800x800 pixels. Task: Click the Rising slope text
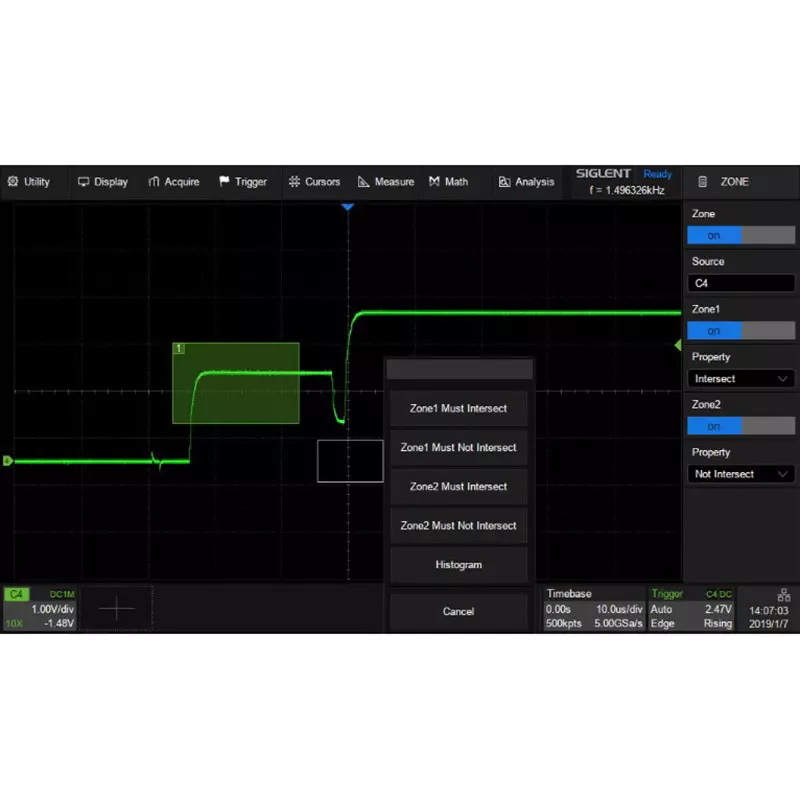(x=717, y=623)
